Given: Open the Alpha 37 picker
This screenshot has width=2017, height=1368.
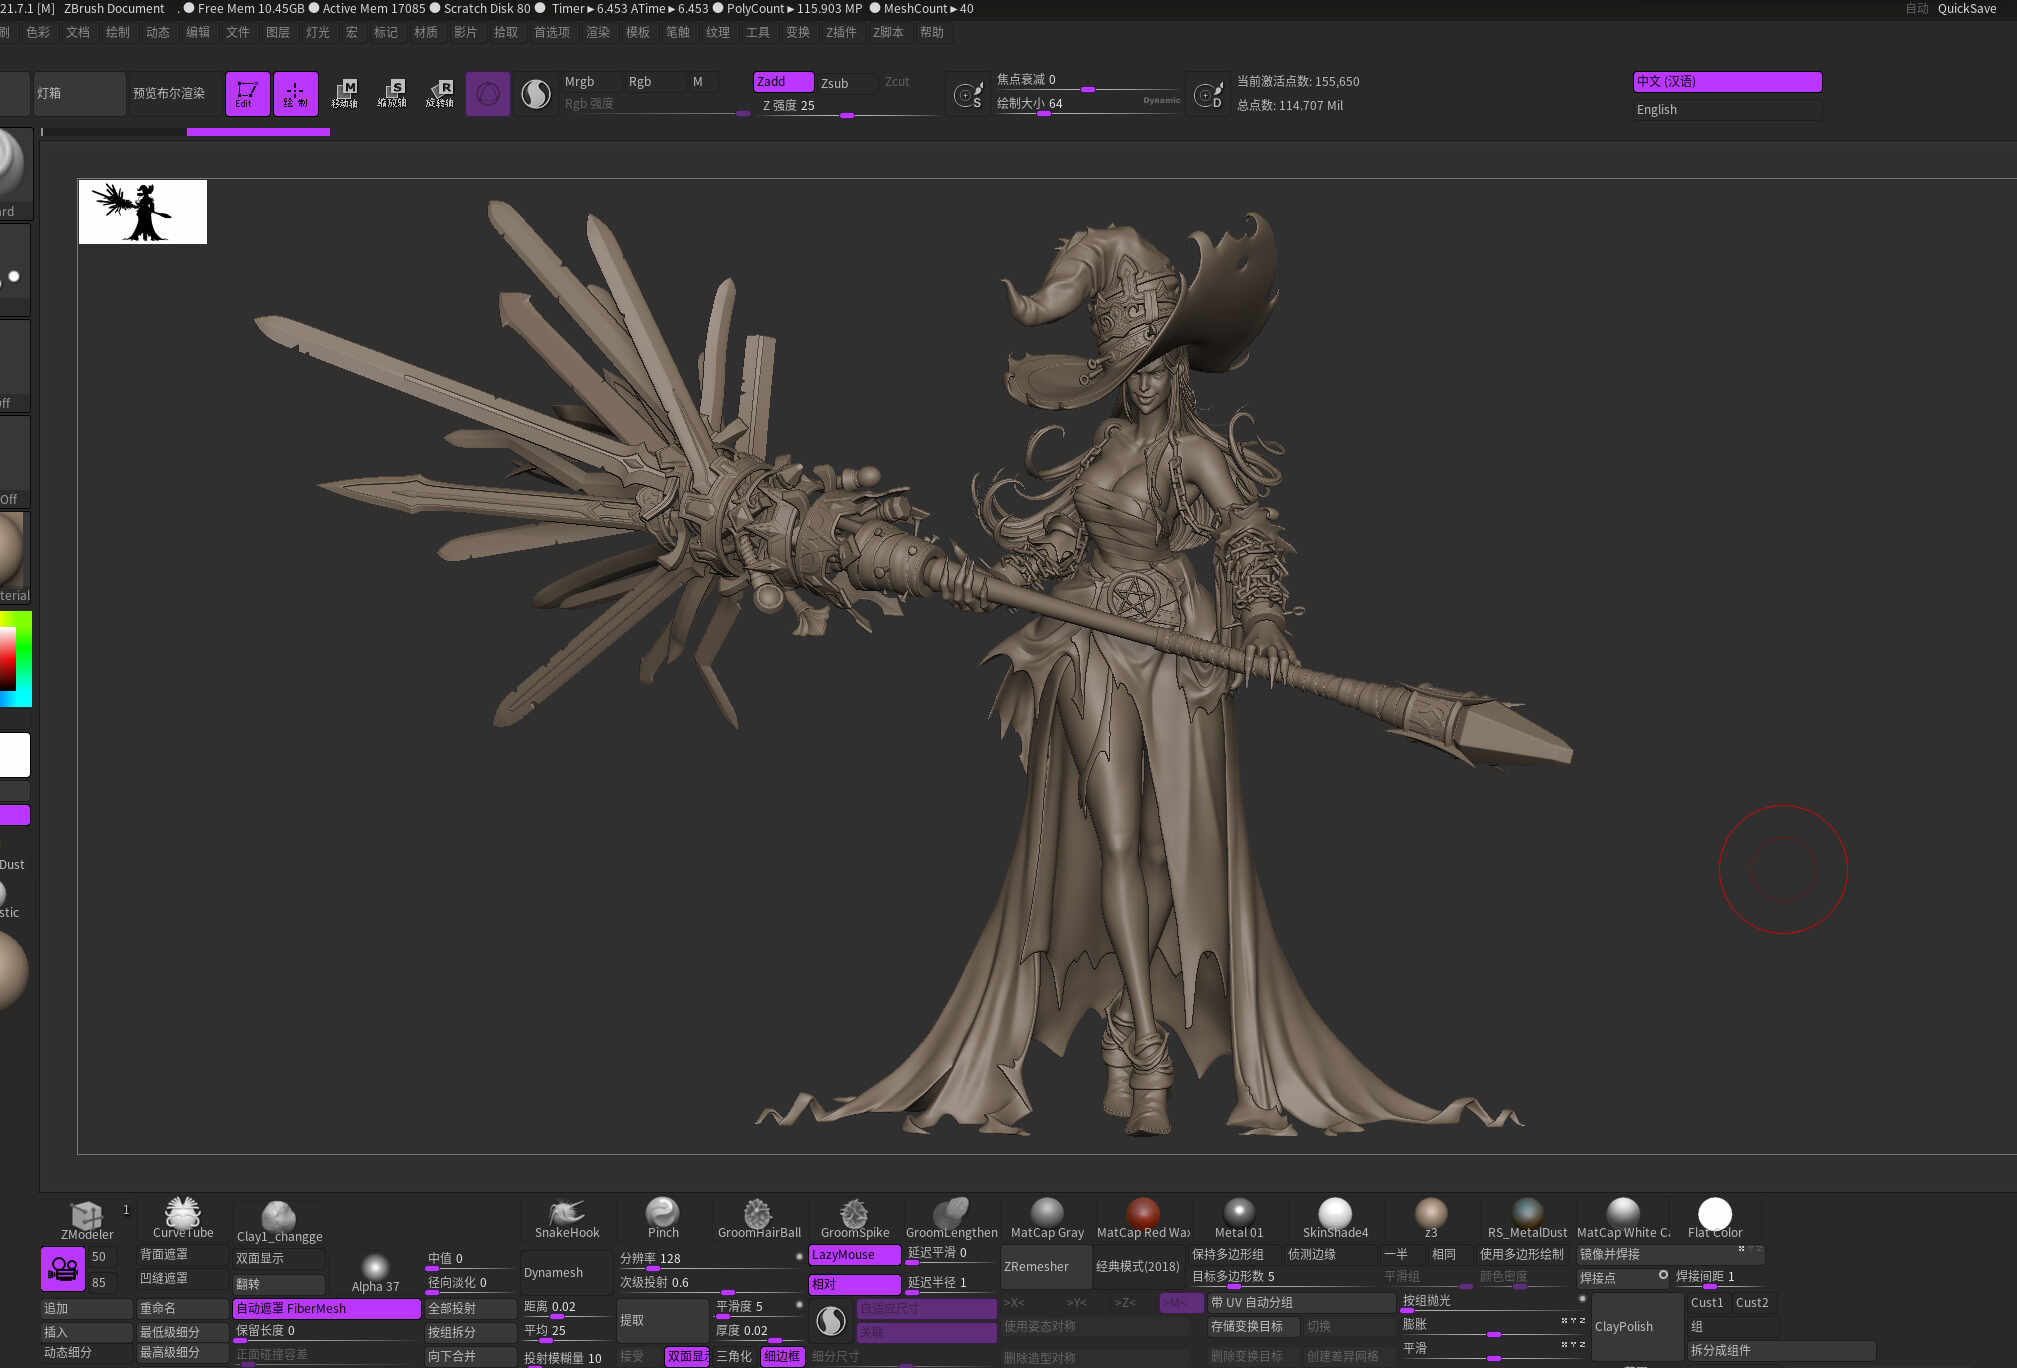Looking at the screenshot, I should click(375, 1272).
